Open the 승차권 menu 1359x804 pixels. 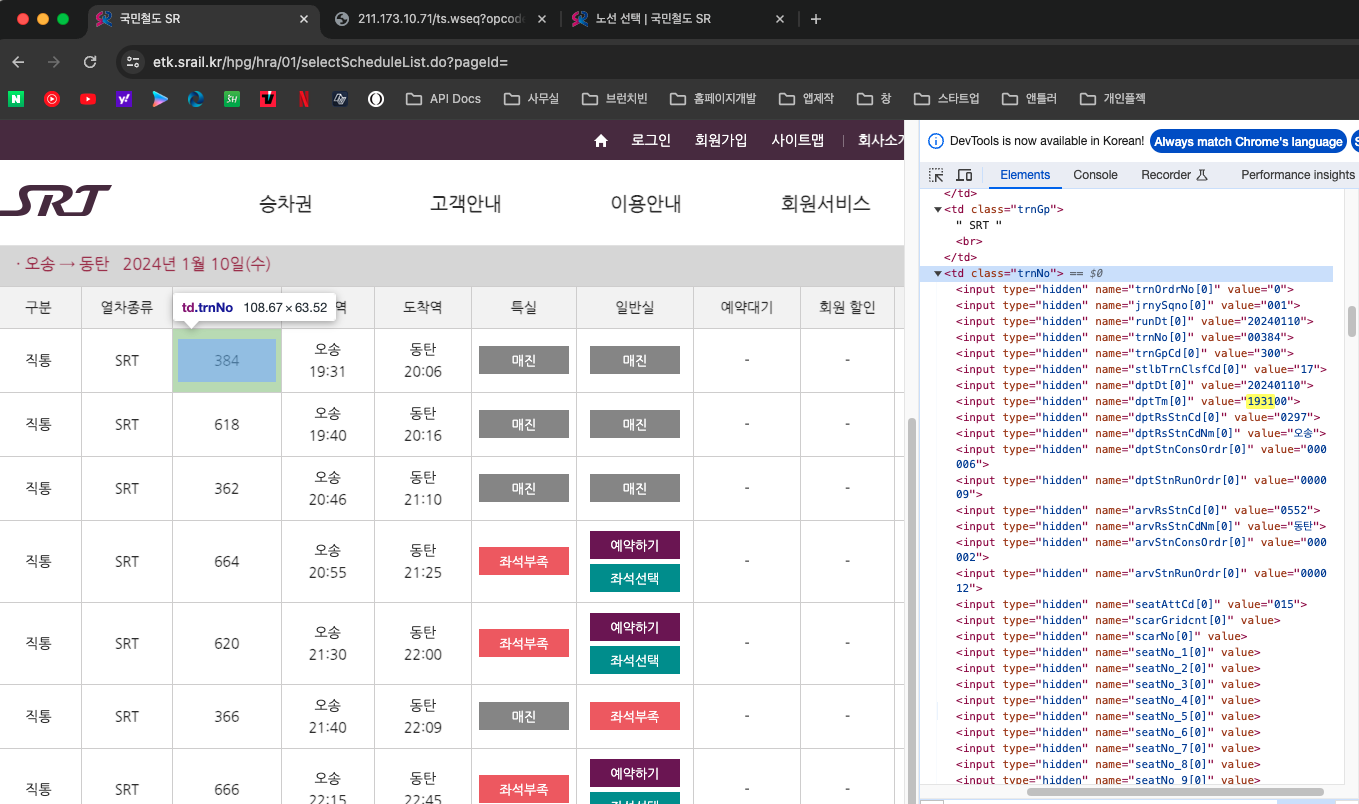coord(285,204)
